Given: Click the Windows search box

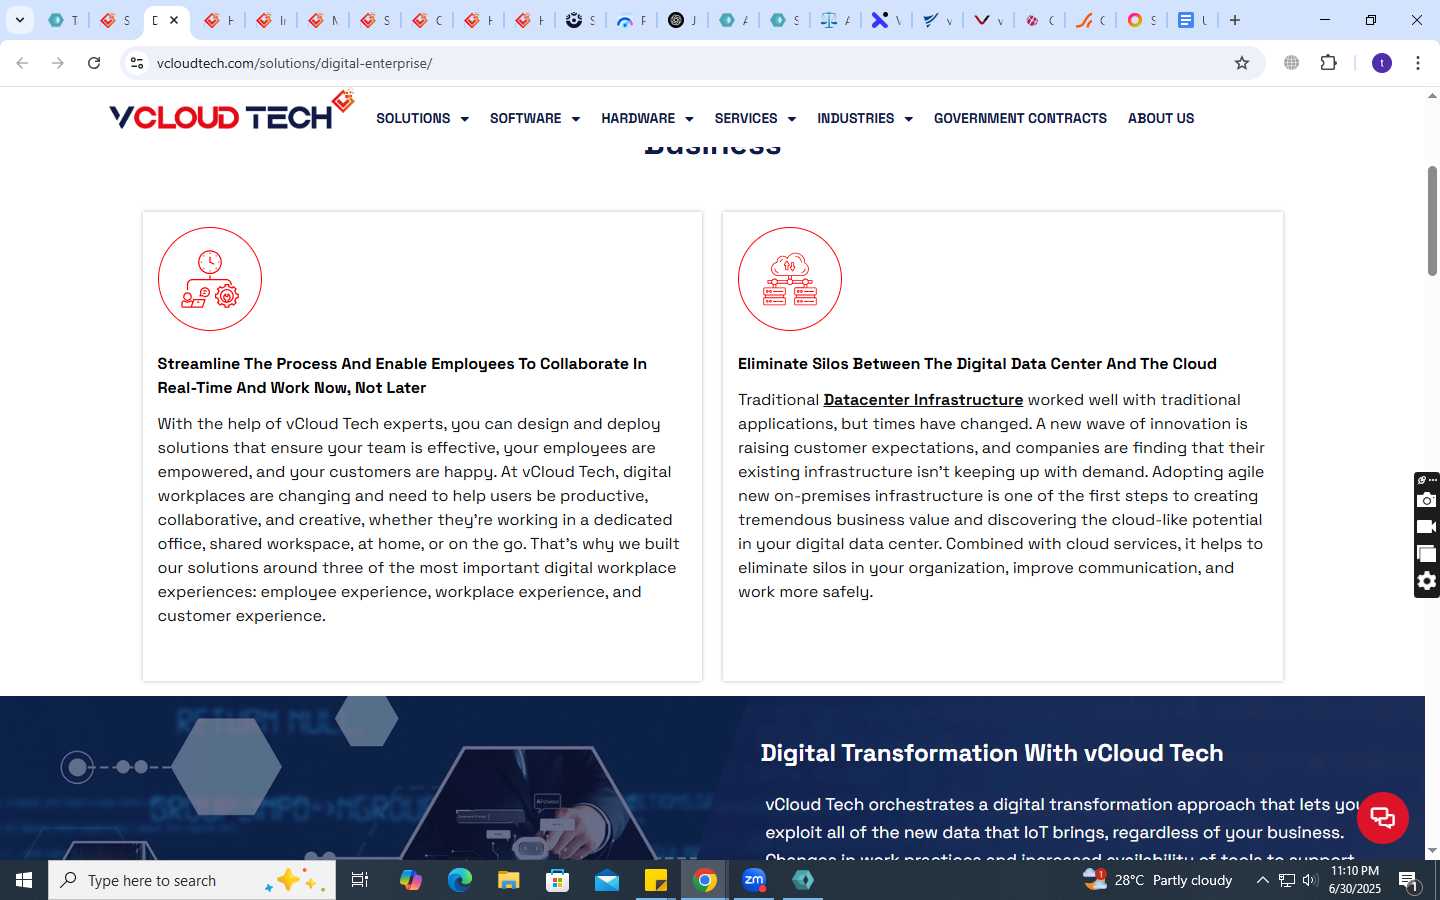Looking at the screenshot, I should click(192, 880).
